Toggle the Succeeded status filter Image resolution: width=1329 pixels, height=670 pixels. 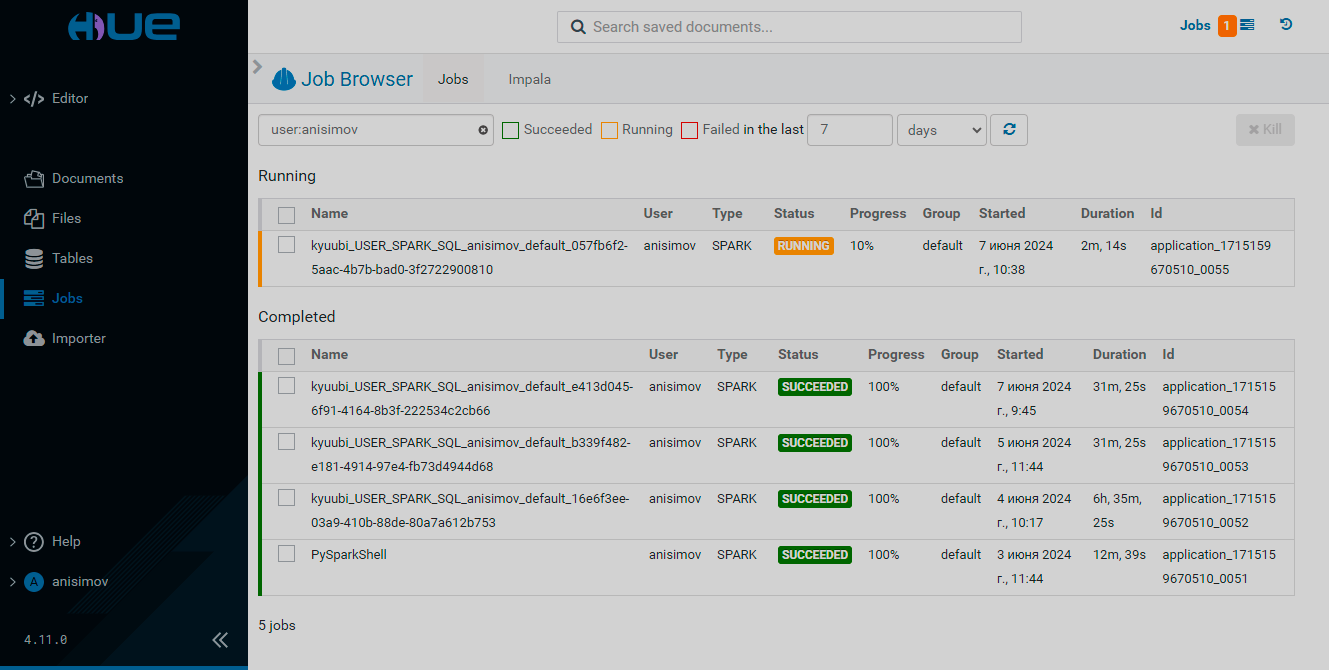pyautogui.click(x=510, y=130)
